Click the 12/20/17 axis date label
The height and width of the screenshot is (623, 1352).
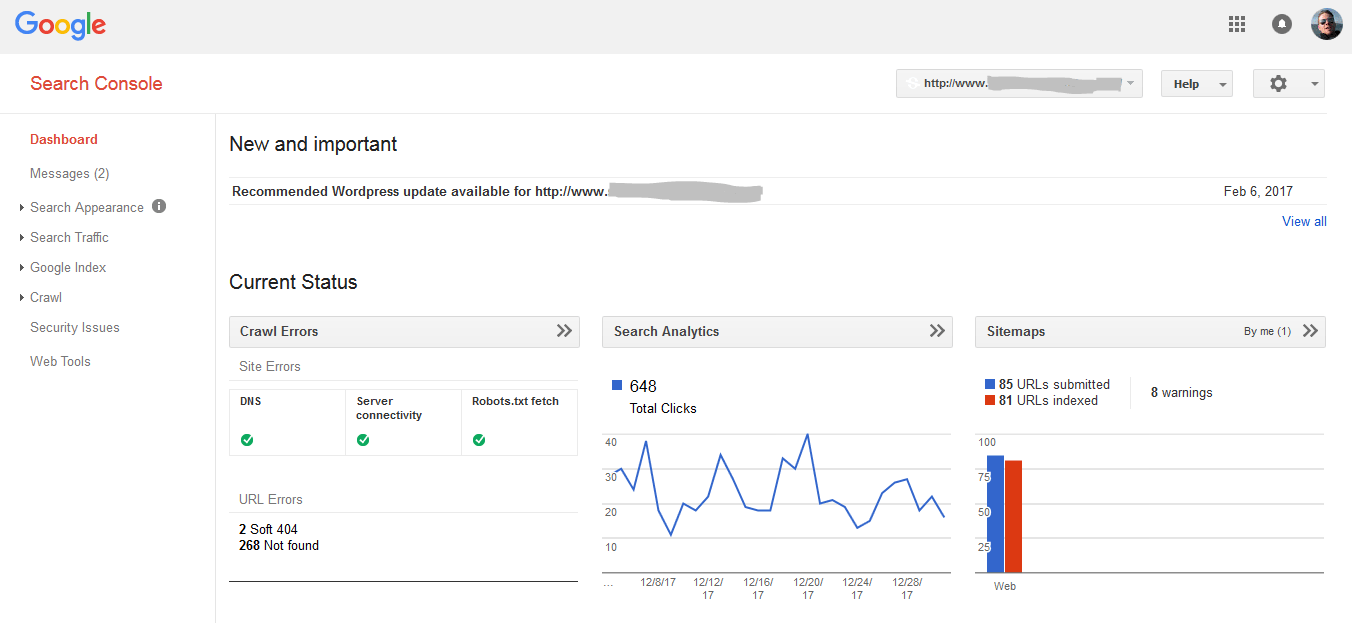click(808, 588)
